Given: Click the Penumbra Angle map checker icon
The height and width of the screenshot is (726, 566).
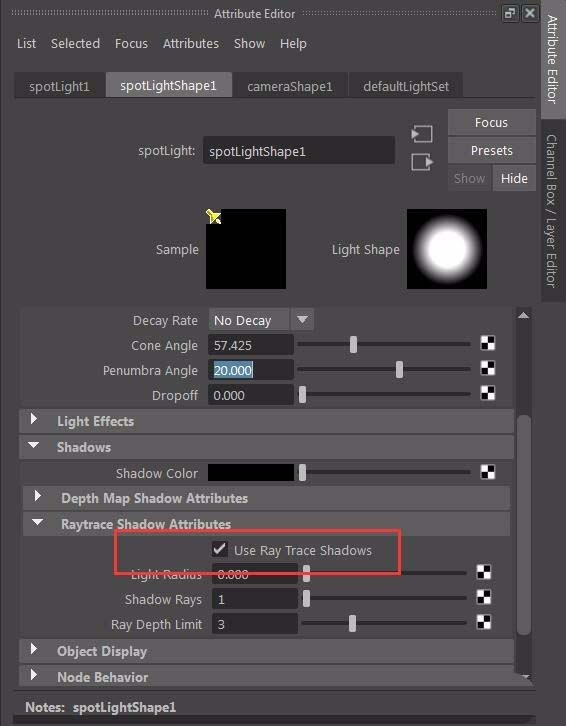Looking at the screenshot, I should point(488,368).
